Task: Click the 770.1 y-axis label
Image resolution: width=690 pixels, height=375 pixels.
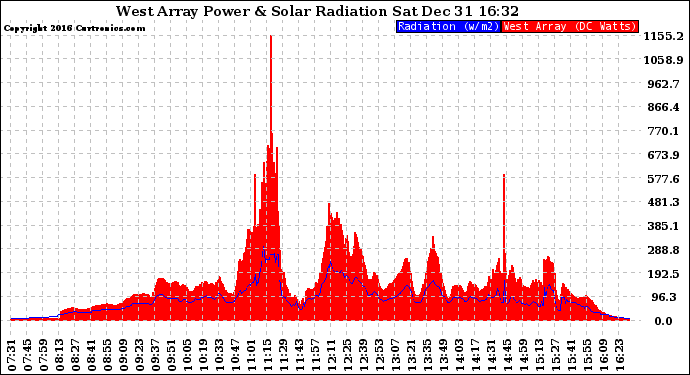Action: pyautogui.click(x=663, y=131)
